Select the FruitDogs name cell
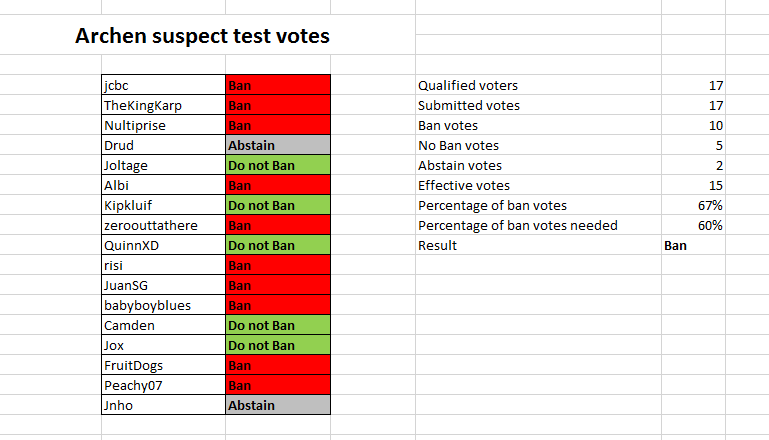The width and height of the screenshot is (769, 440). (x=163, y=365)
